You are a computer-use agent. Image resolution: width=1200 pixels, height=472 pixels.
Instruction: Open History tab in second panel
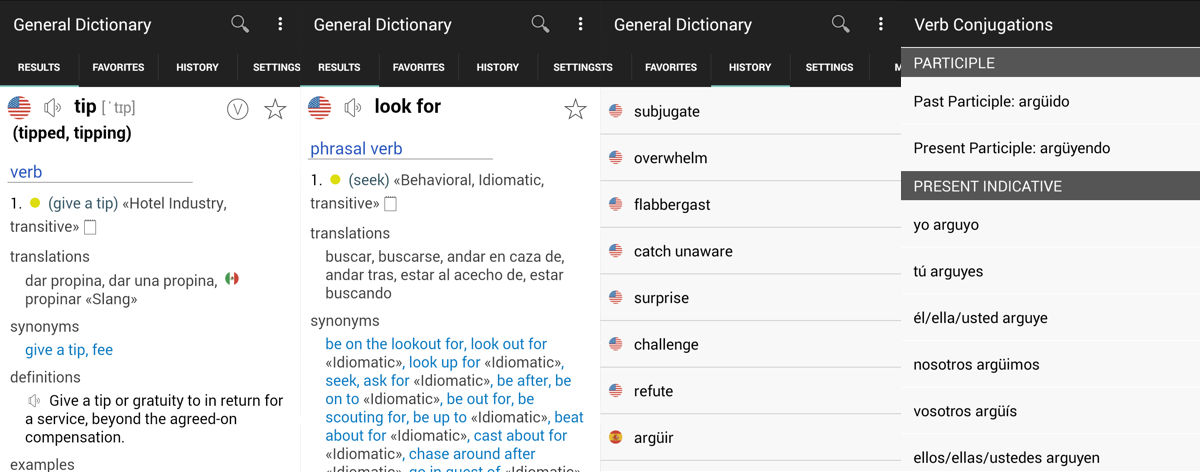pyautogui.click(x=497, y=67)
